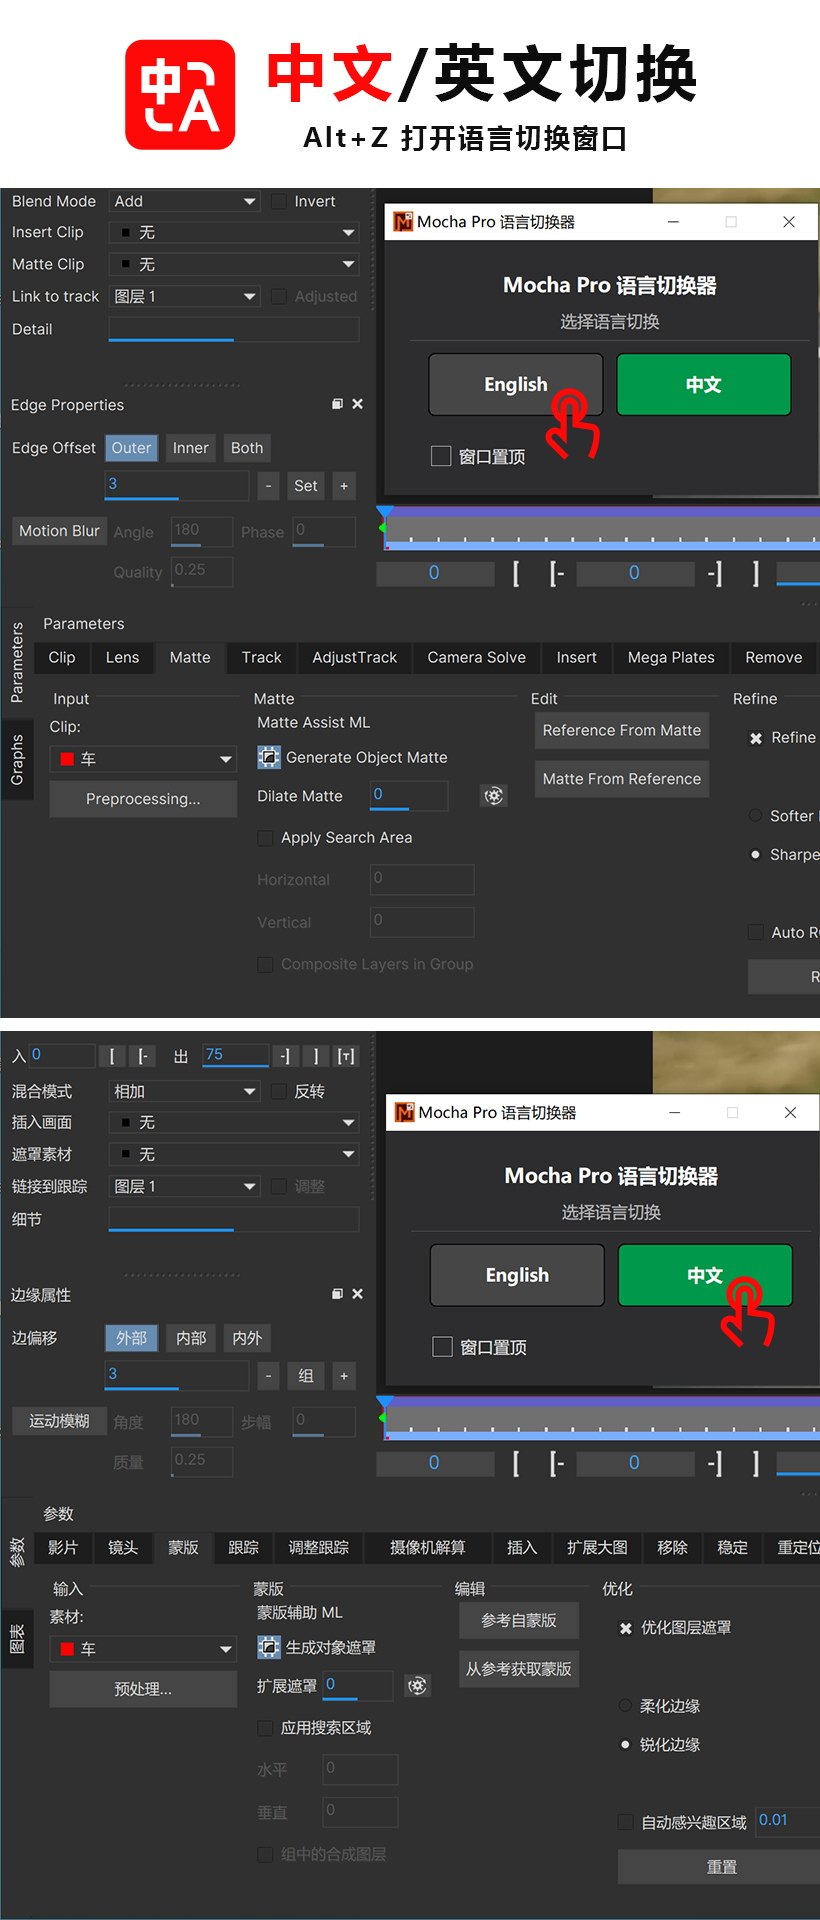Click the Matte From Reference button
Viewport: 820px width, 1920px height.
[622, 779]
